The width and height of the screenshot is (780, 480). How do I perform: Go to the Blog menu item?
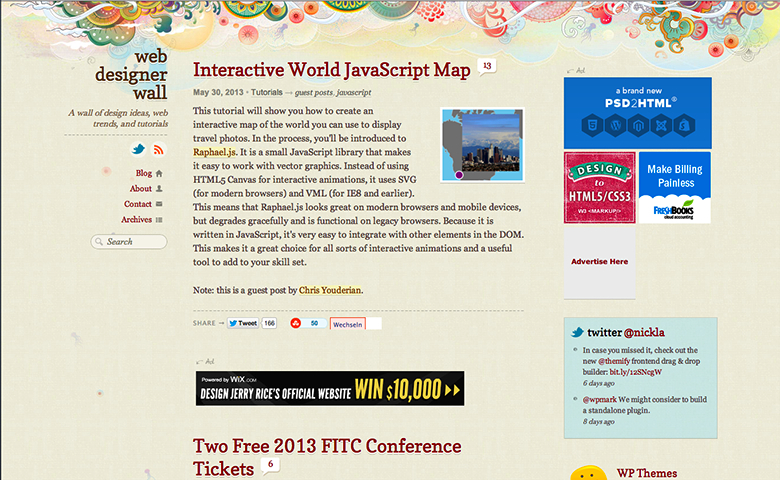coord(143,173)
